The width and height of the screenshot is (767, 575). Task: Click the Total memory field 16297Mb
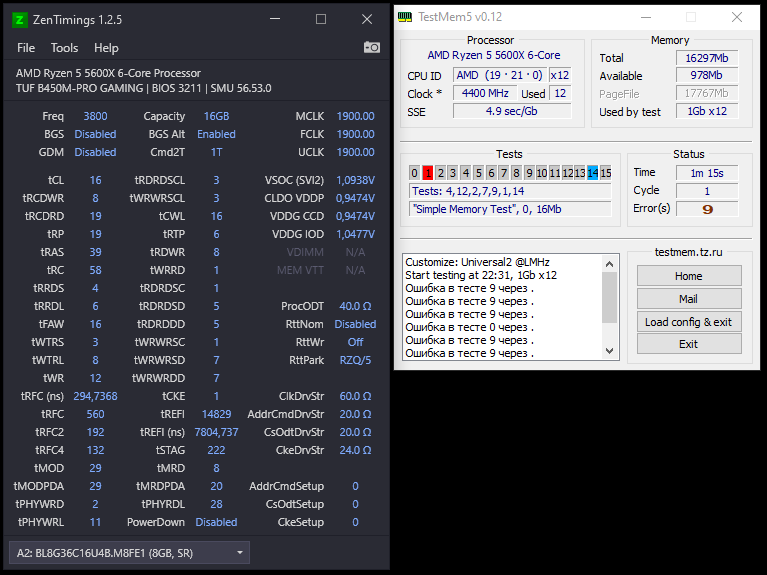[x=707, y=58]
